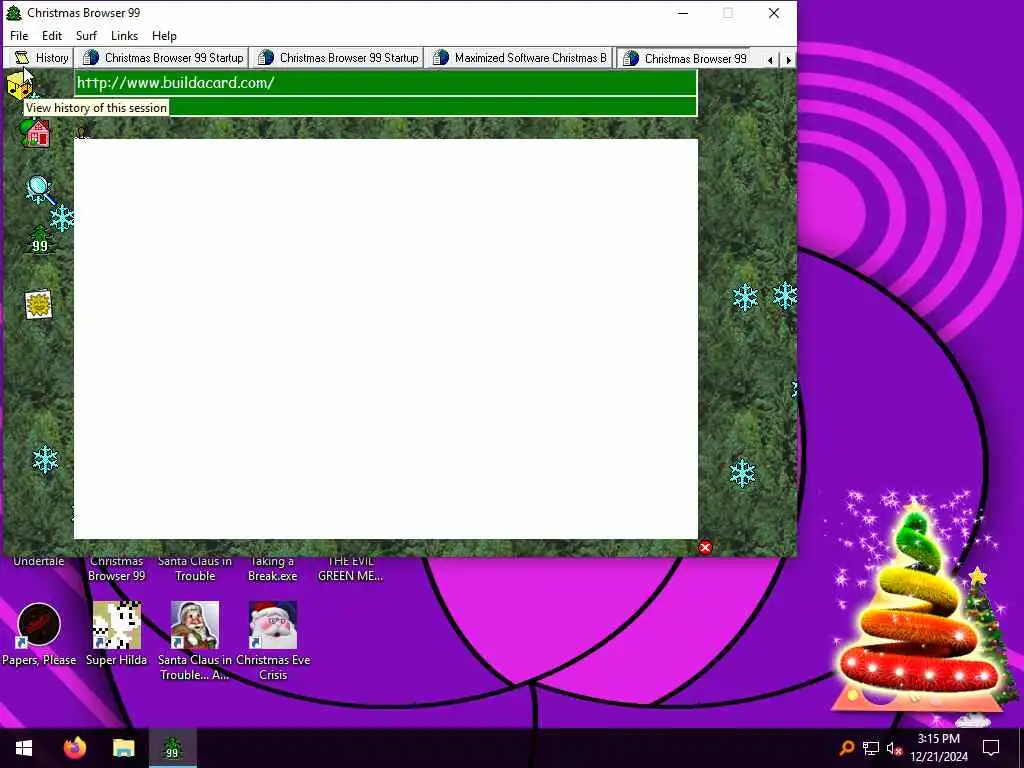
Task: Click the yellow sun card icon in sidebar
Action: tap(38, 304)
